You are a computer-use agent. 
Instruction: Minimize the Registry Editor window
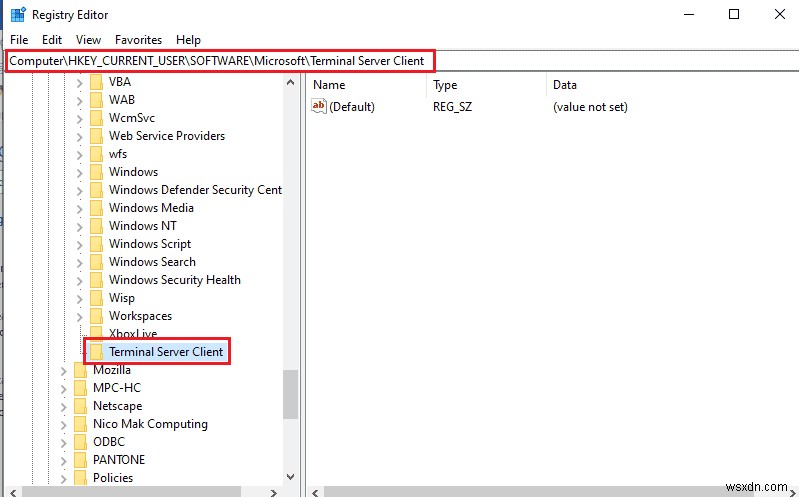[688, 14]
